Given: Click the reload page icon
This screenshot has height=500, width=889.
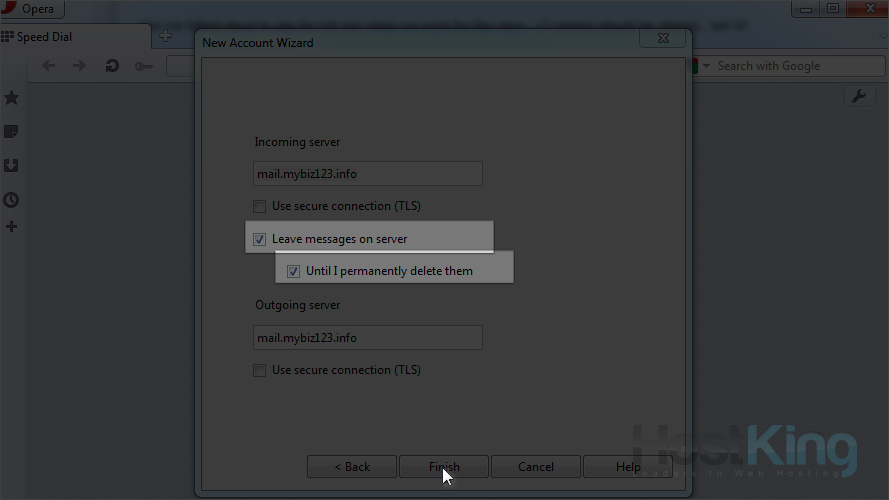Looking at the screenshot, I should click(112, 66).
